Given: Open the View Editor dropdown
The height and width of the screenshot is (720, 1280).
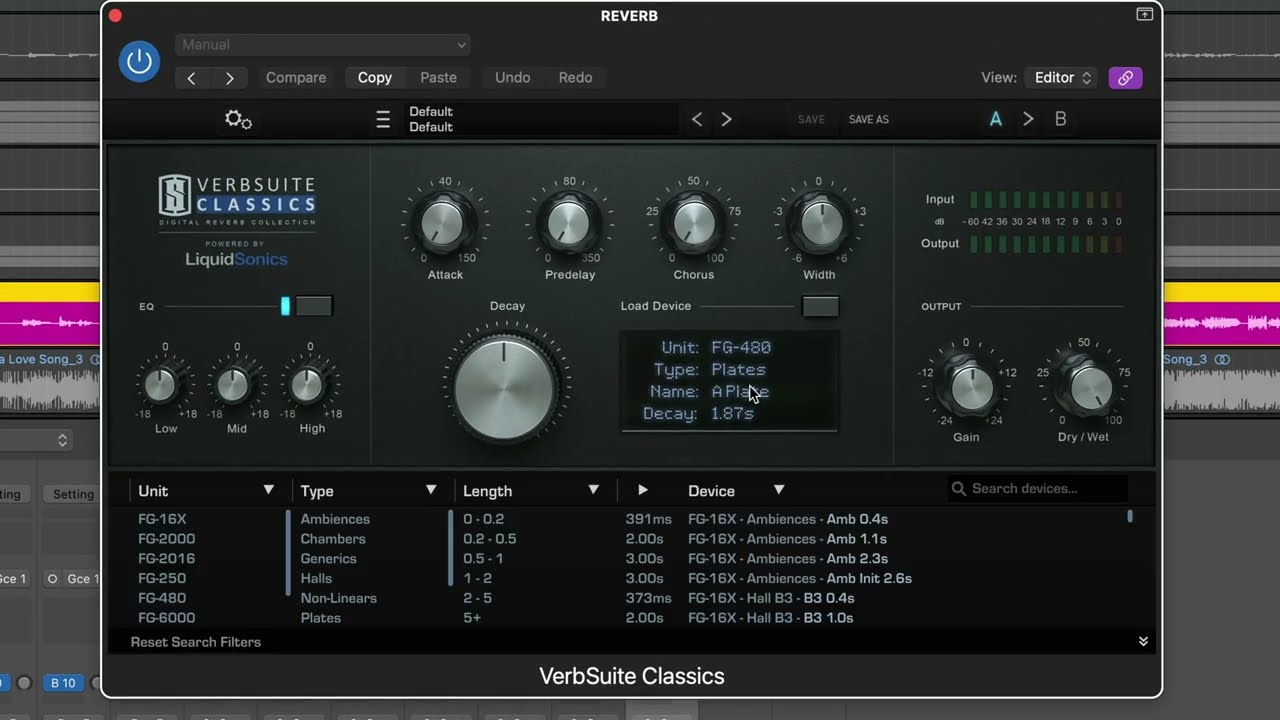Looking at the screenshot, I should tap(1061, 78).
